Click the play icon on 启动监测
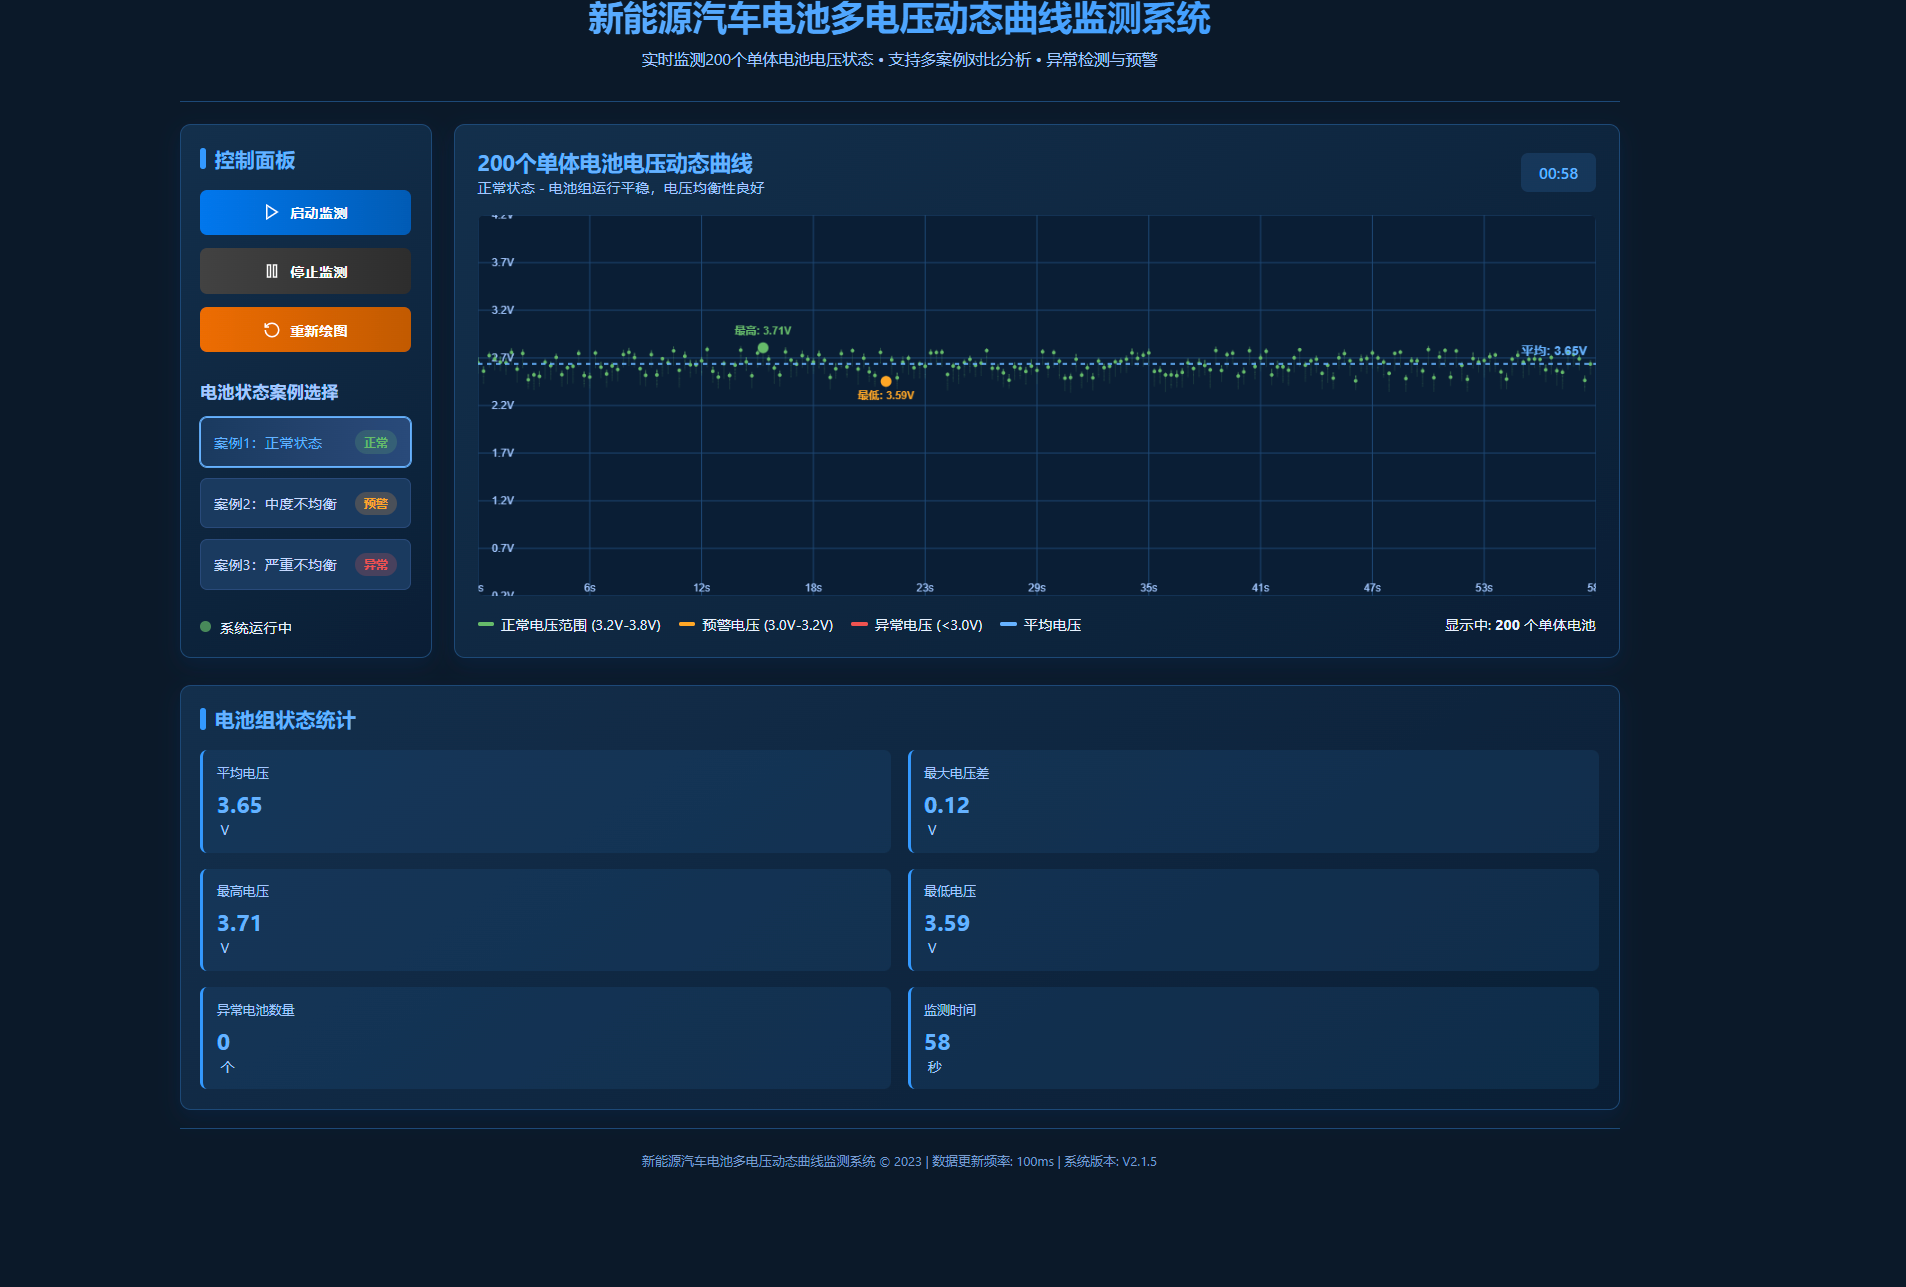Image resolution: width=1906 pixels, height=1287 pixels. (271, 213)
